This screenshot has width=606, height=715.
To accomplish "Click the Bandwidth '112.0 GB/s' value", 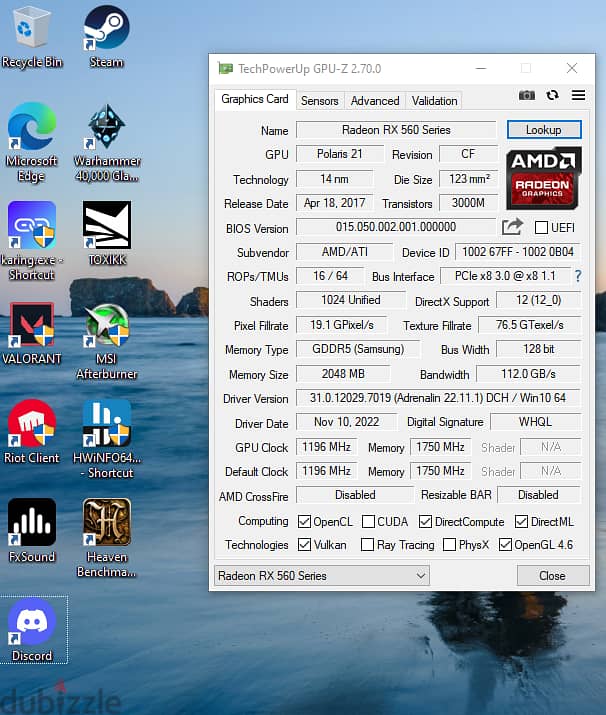I will pos(528,373).
